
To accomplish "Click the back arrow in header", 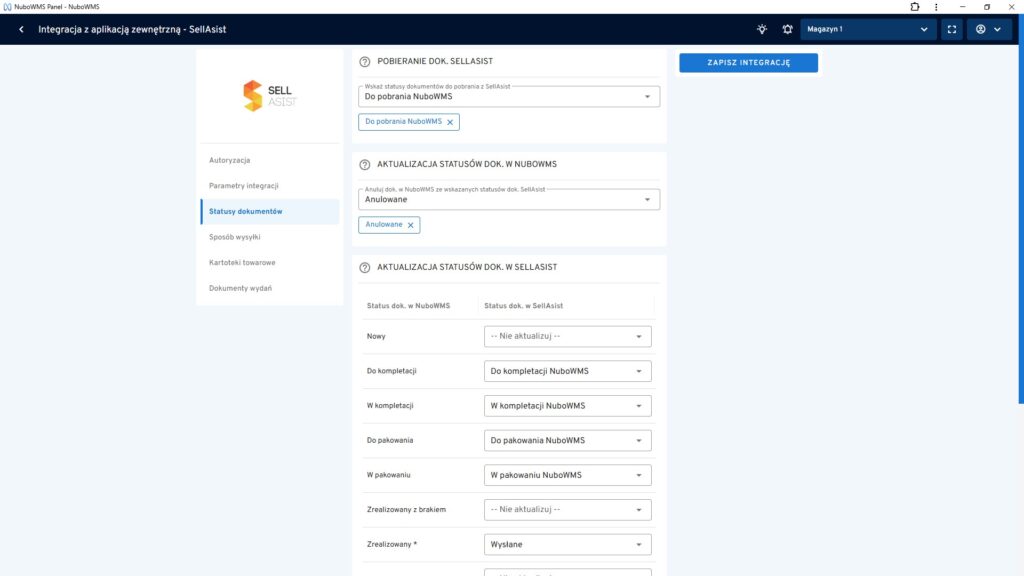I will (21, 29).
